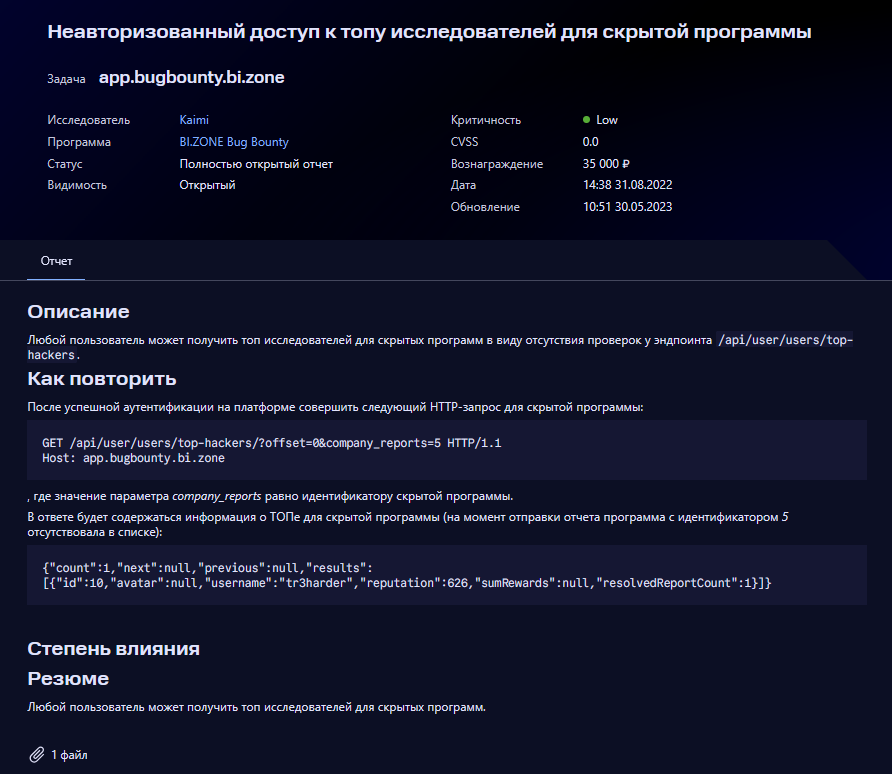Click the italic company_reports parameter name
Viewport: 892px width, 774px height.
coord(217,496)
